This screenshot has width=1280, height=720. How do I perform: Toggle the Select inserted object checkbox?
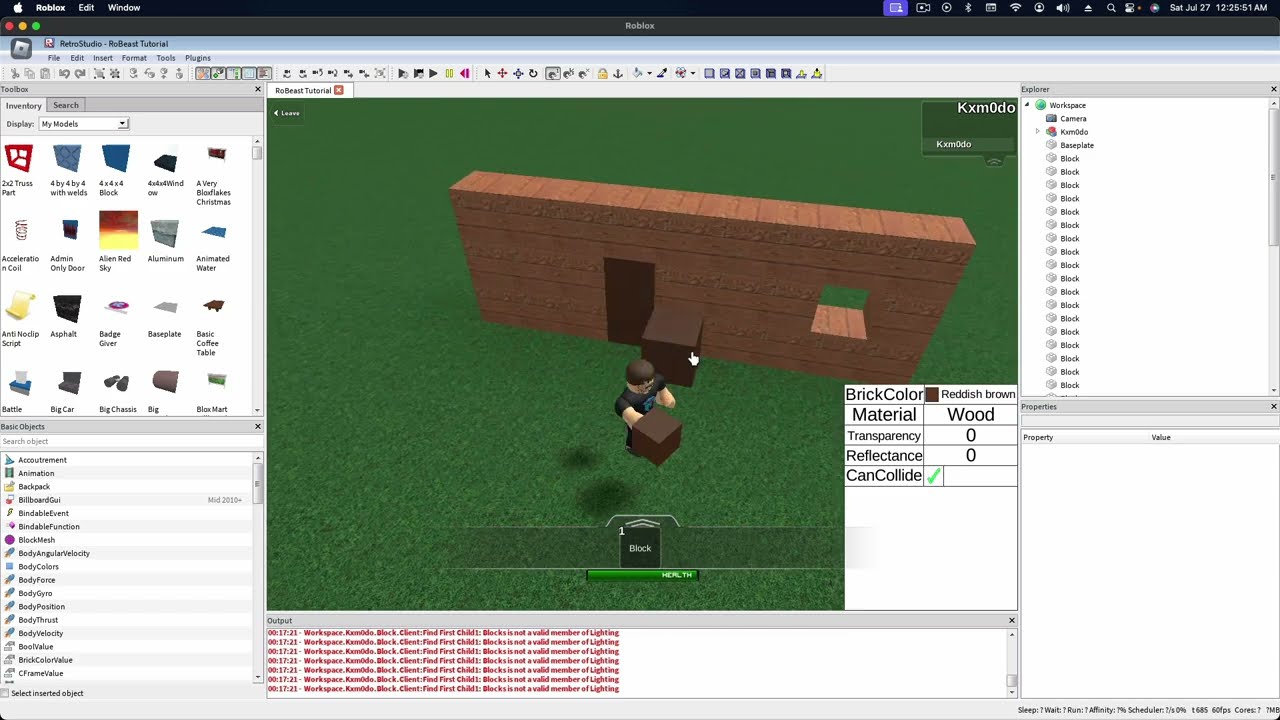[5, 693]
